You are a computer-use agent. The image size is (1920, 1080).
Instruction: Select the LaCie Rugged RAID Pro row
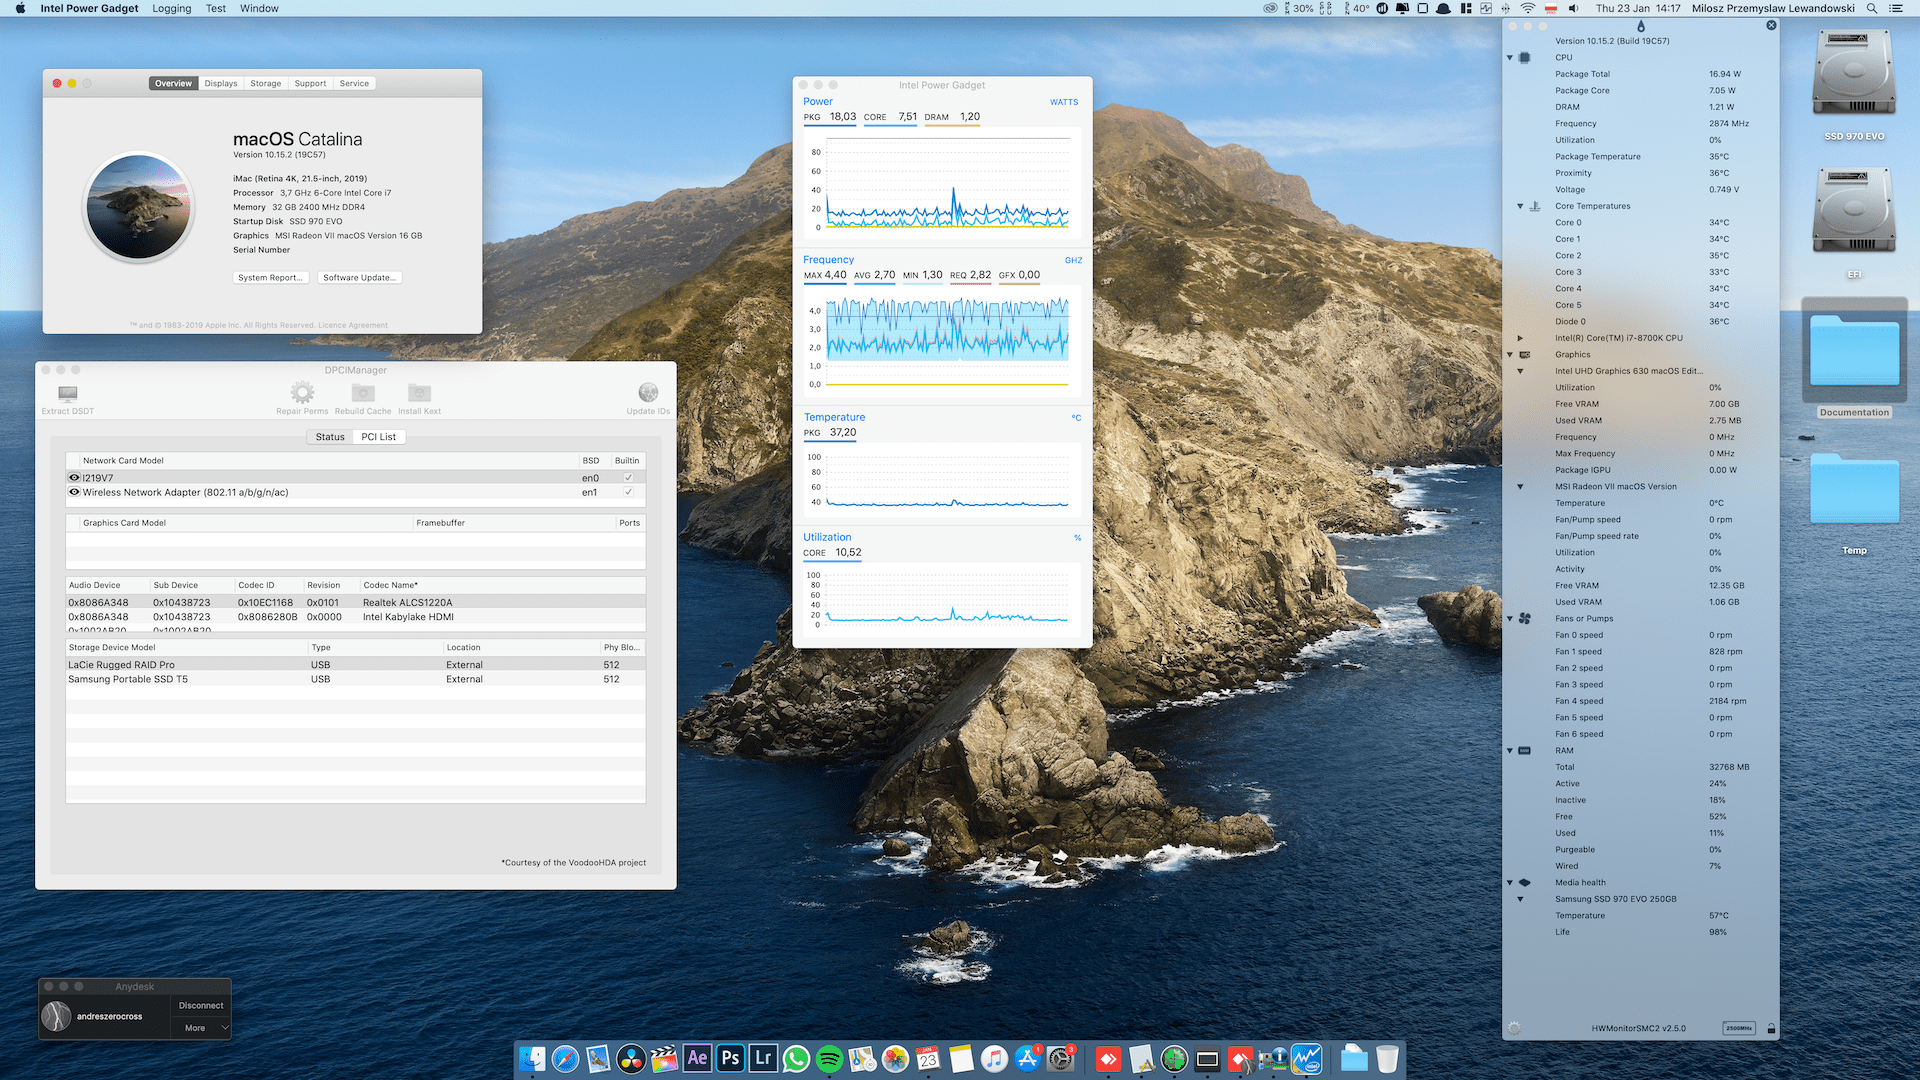(x=355, y=665)
